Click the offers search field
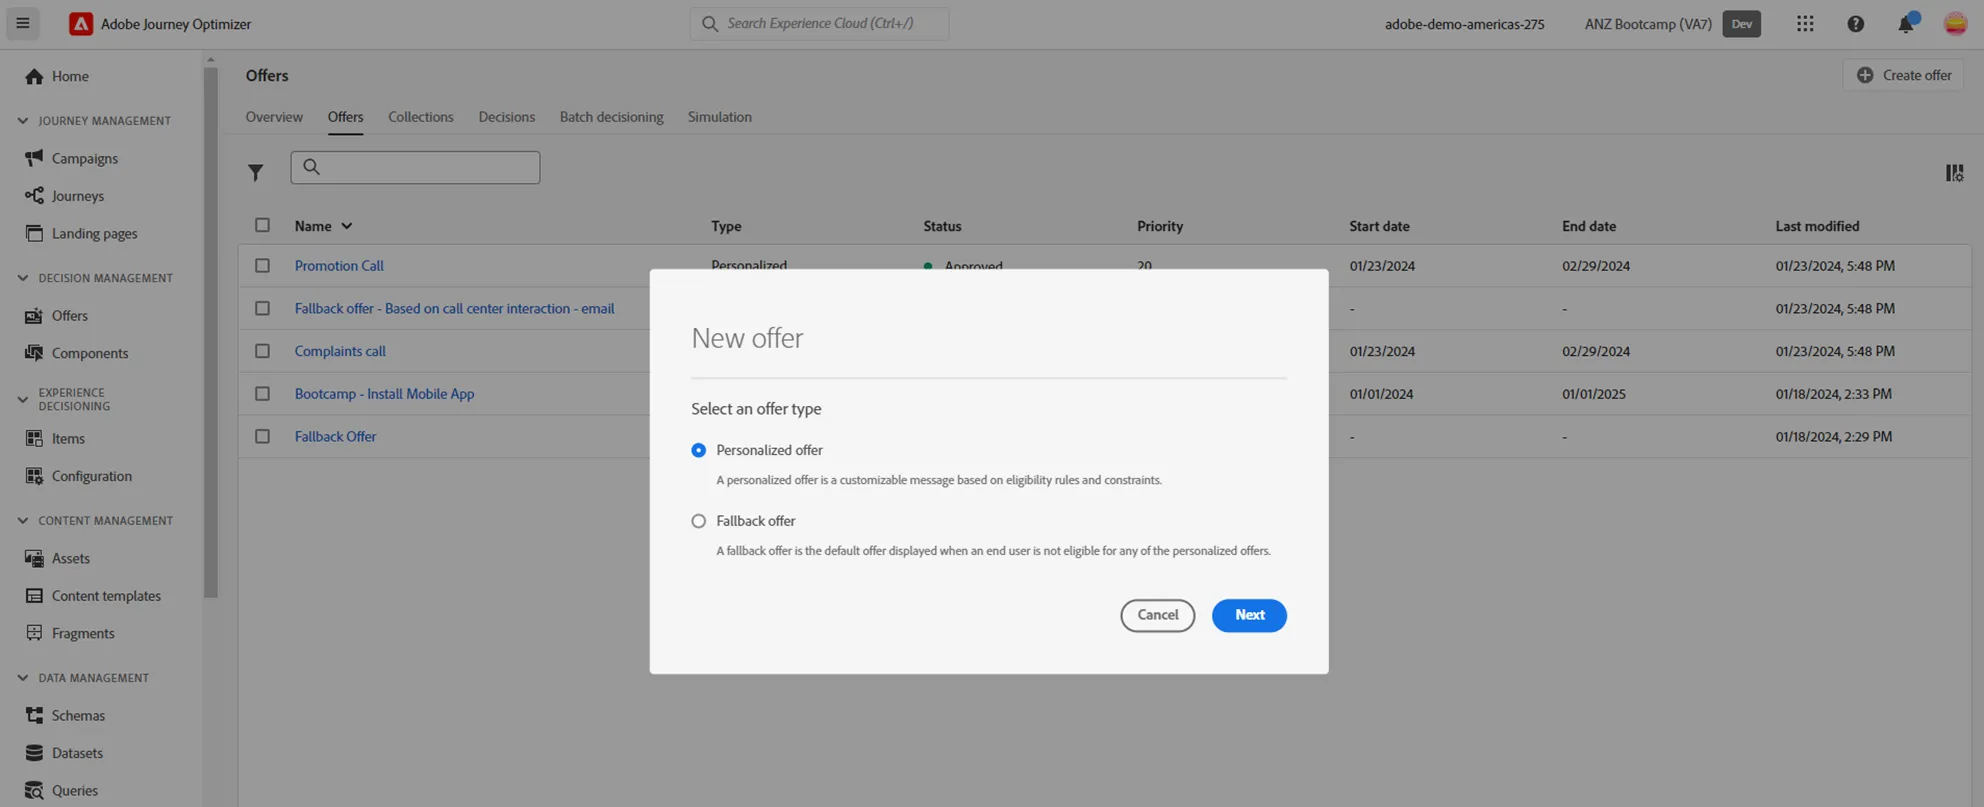The height and width of the screenshot is (807, 1984). point(415,167)
